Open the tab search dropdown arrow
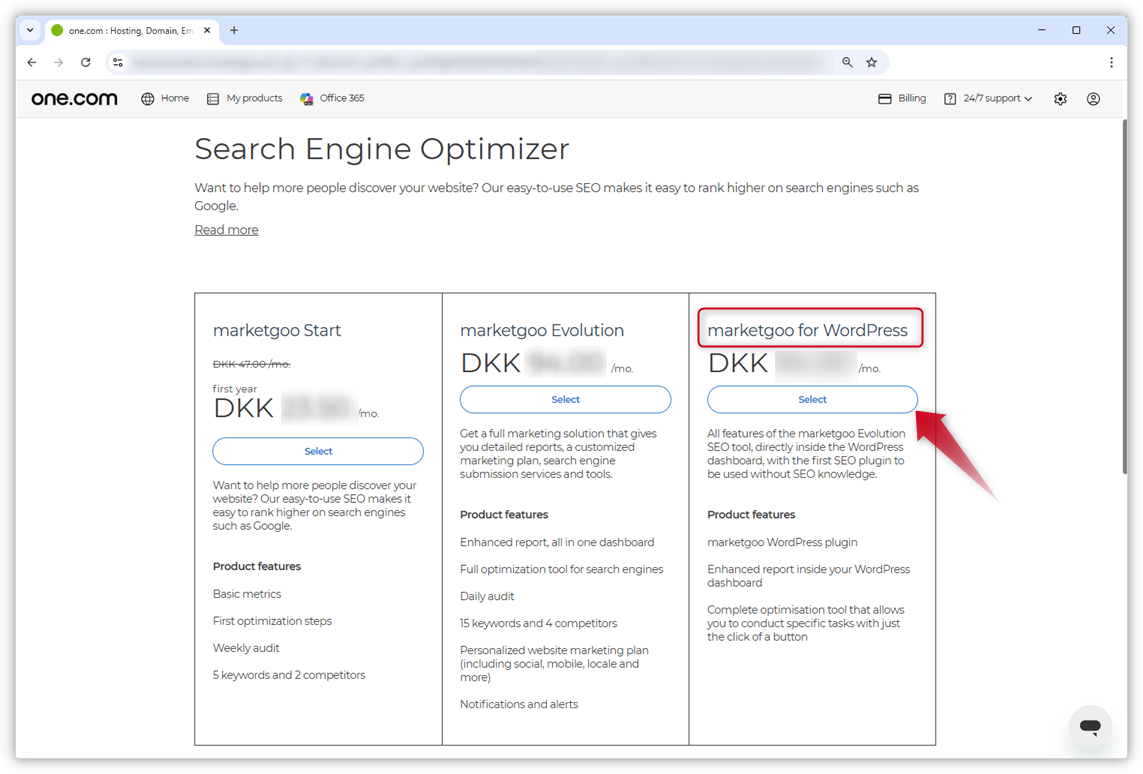Screen dimensions: 1143x774 pos(30,31)
